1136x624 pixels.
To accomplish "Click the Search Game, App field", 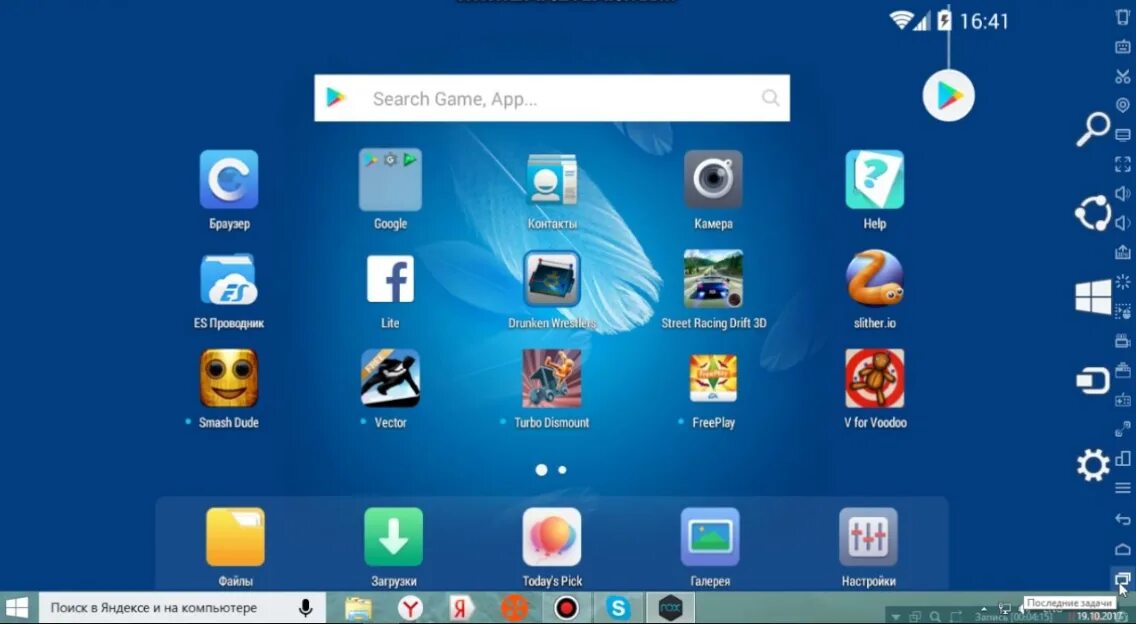I will pyautogui.click(x=552, y=98).
